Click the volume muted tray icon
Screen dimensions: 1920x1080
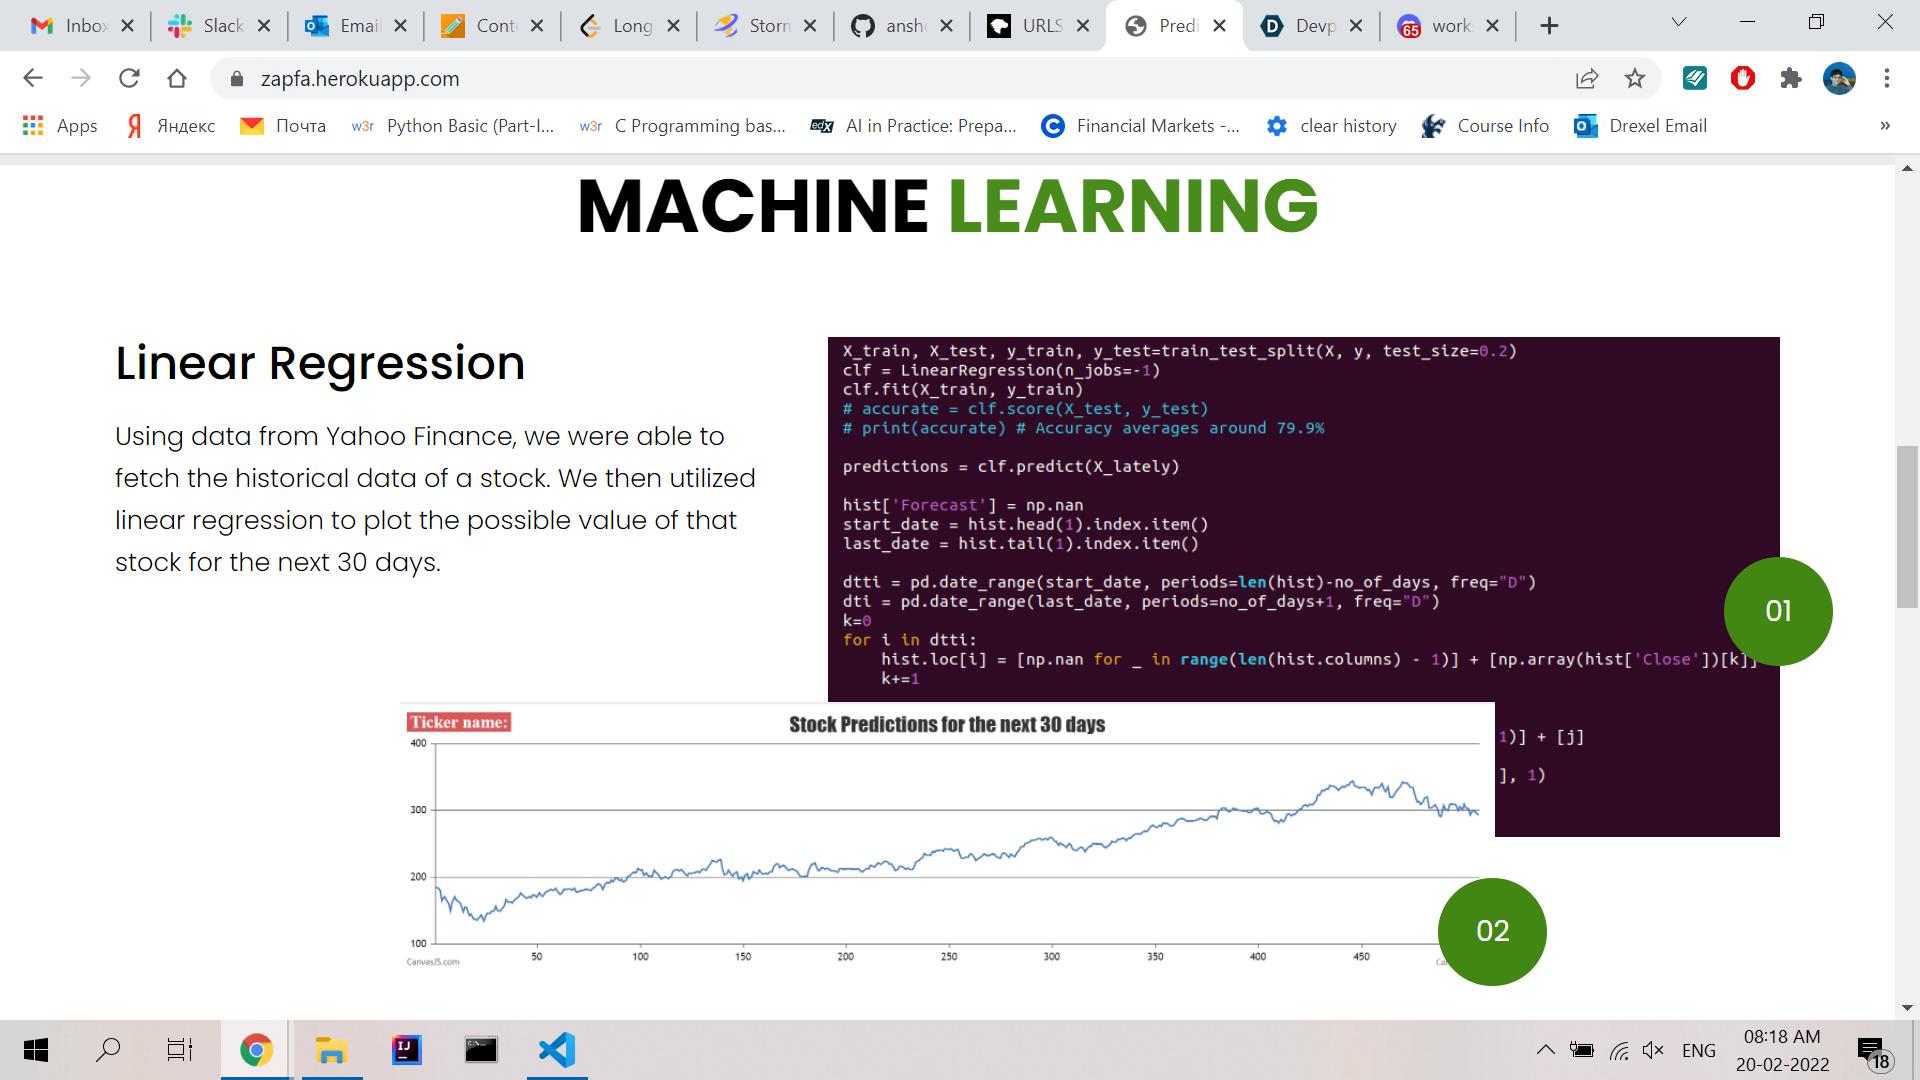click(x=1653, y=1050)
